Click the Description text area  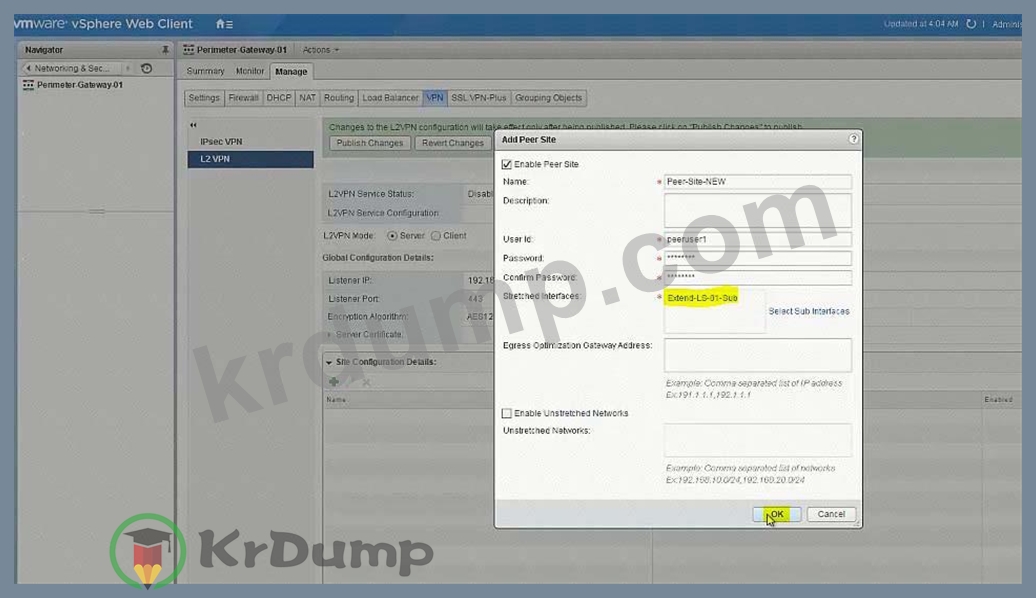point(757,210)
